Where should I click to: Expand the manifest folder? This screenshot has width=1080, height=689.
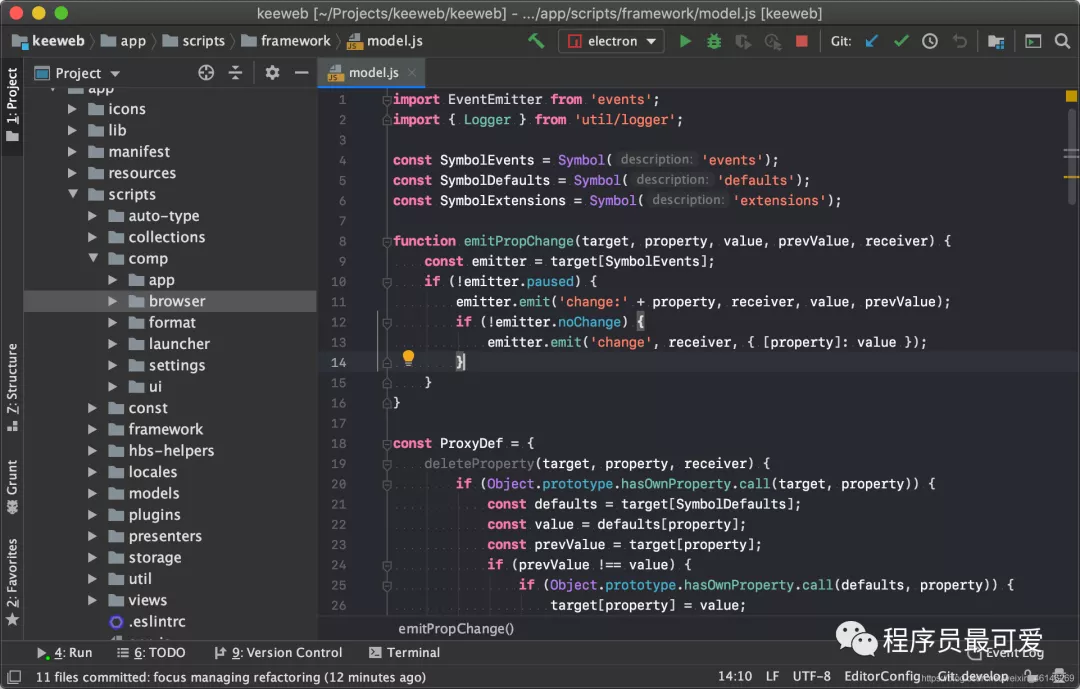72,152
